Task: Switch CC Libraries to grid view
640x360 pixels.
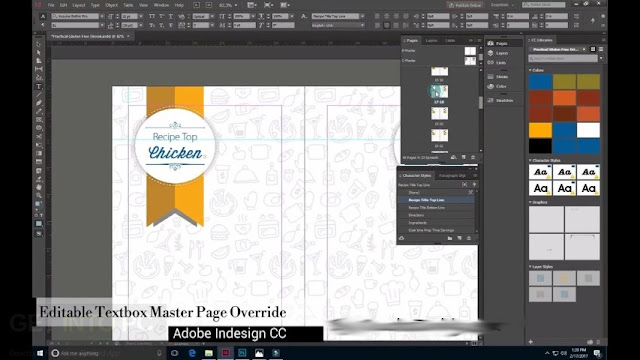Action: click(593, 49)
